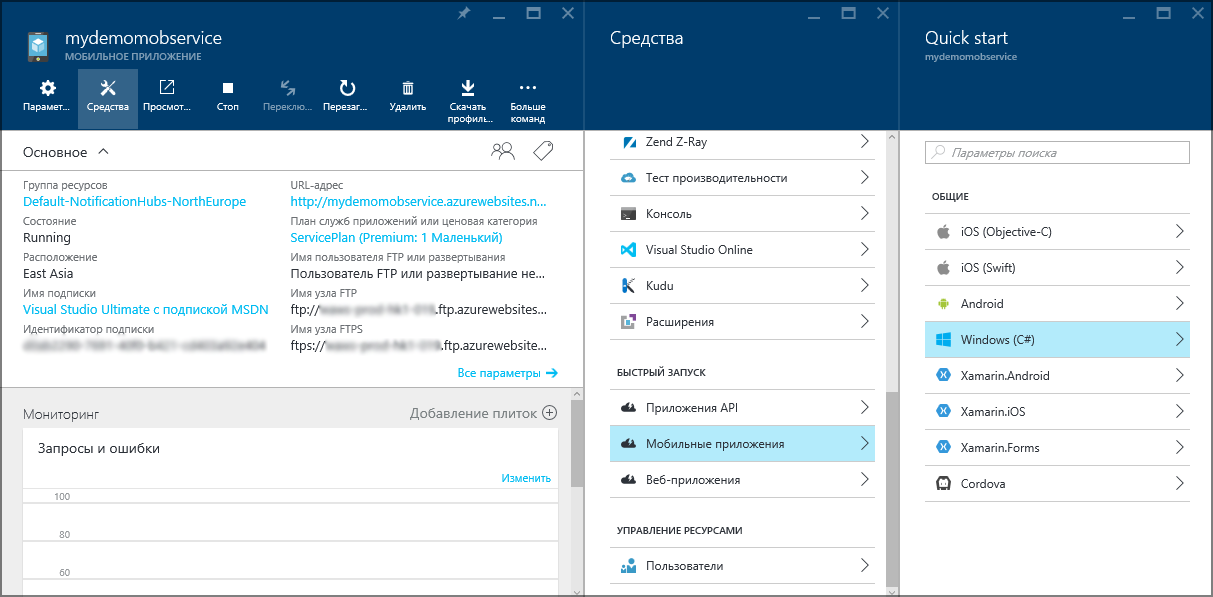The width and height of the screenshot is (1213, 597).
Task: Download publish profile Скачать профиль
Action: (468, 101)
